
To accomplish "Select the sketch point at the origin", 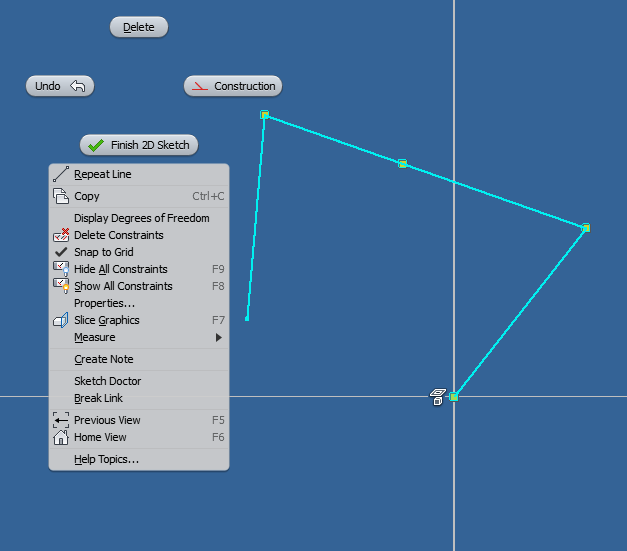I will click(453, 397).
